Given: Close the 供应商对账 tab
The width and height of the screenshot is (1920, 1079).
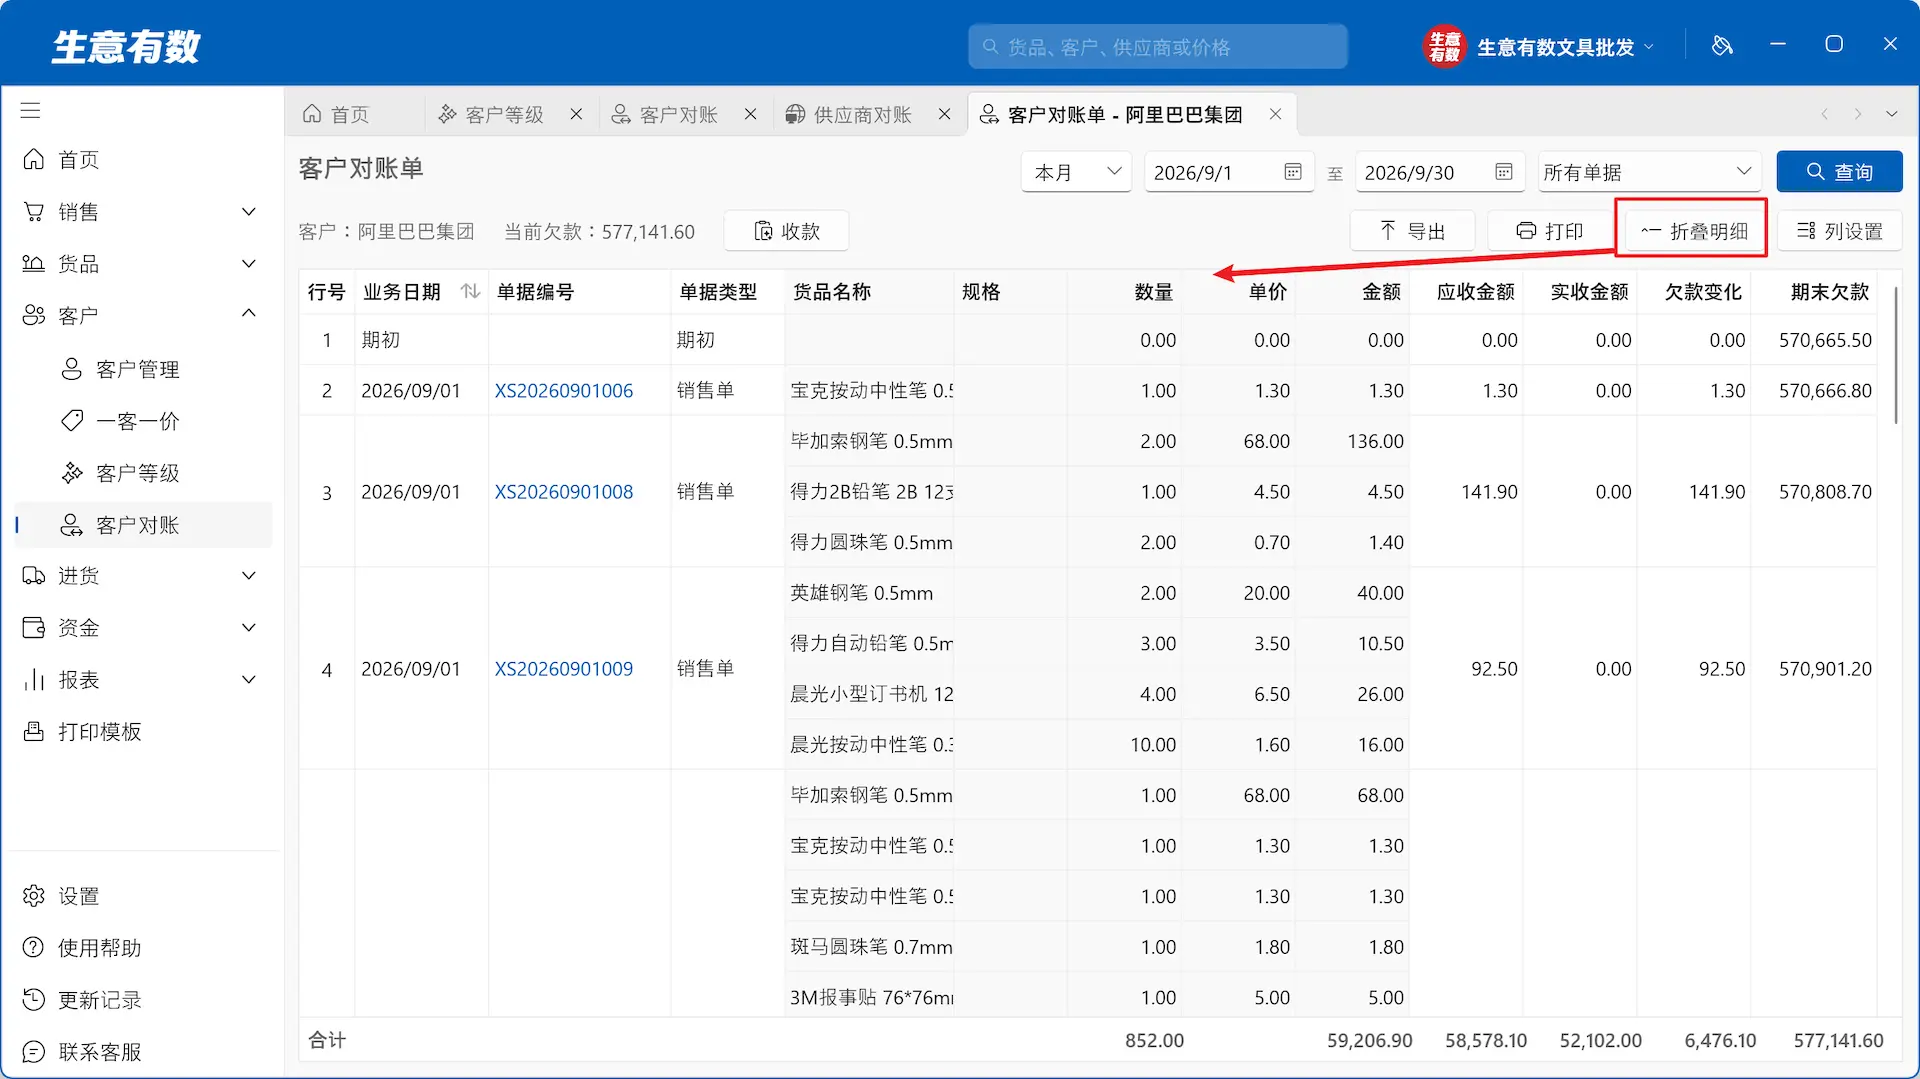Looking at the screenshot, I should (x=945, y=114).
